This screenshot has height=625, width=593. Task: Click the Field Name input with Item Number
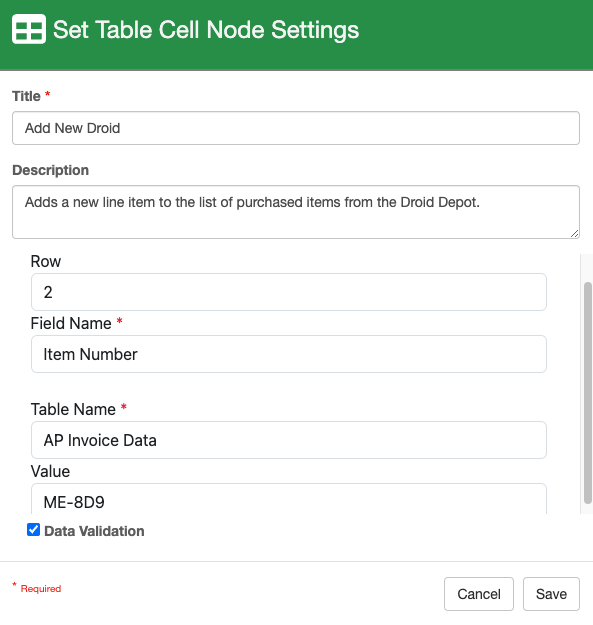coord(289,354)
